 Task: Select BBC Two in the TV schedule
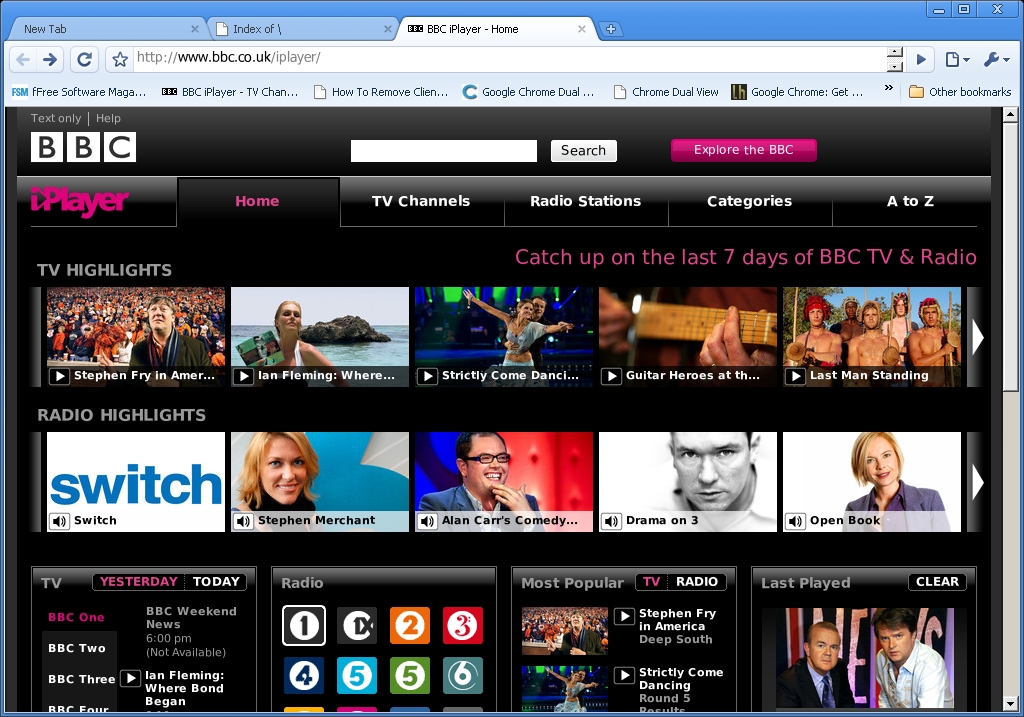point(76,648)
